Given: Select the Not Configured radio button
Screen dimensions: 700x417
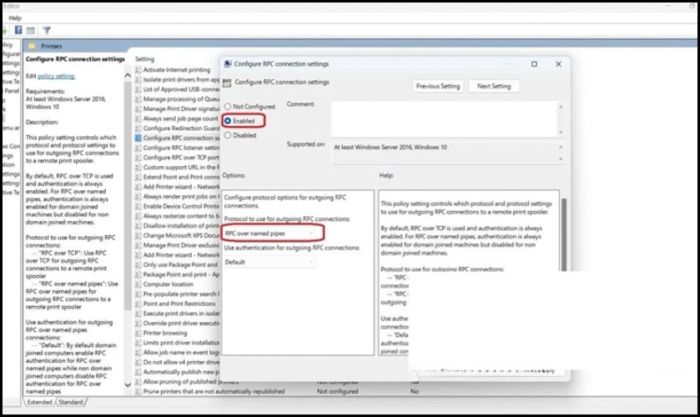Looking at the screenshot, I should coord(228,106).
